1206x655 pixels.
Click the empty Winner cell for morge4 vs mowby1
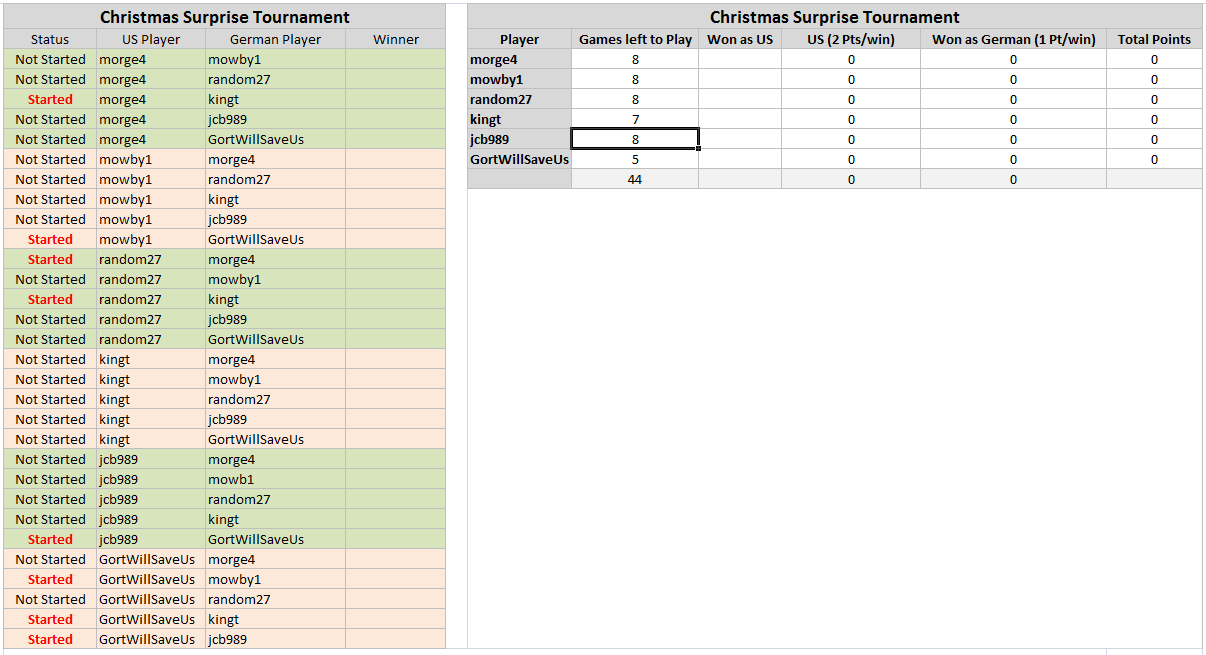pos(396,59)
